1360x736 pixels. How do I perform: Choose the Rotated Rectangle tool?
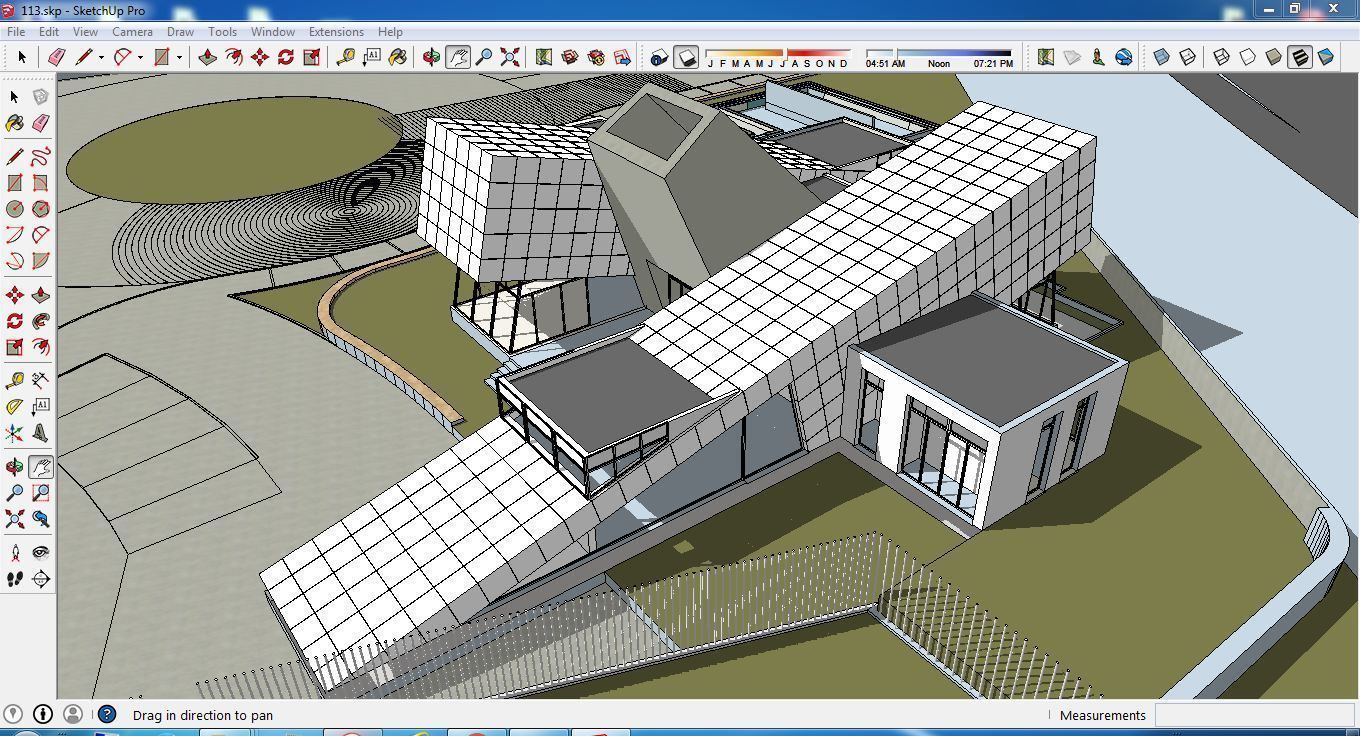41,183
